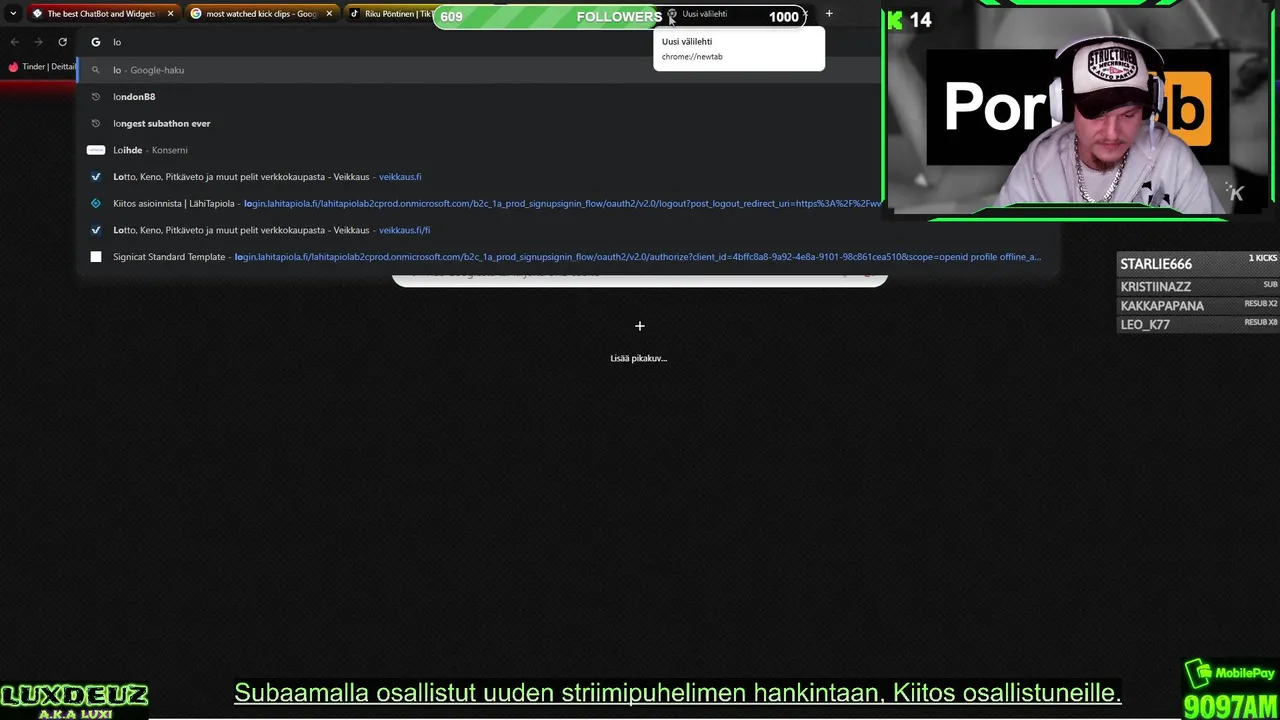Image resolution: width=1280 pixels, height=720 pixels.
Task: Click magnifier icon beside 'lo - Google-haku'
Action: click(x=96, y=70)
